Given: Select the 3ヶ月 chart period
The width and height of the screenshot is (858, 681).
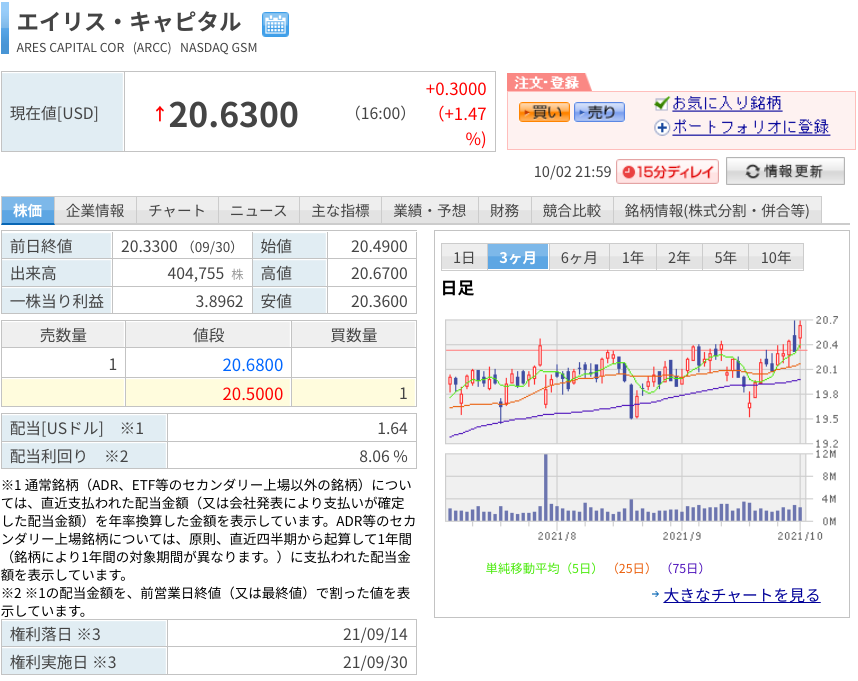Looking at the screenshot, I should coord(518,257).
